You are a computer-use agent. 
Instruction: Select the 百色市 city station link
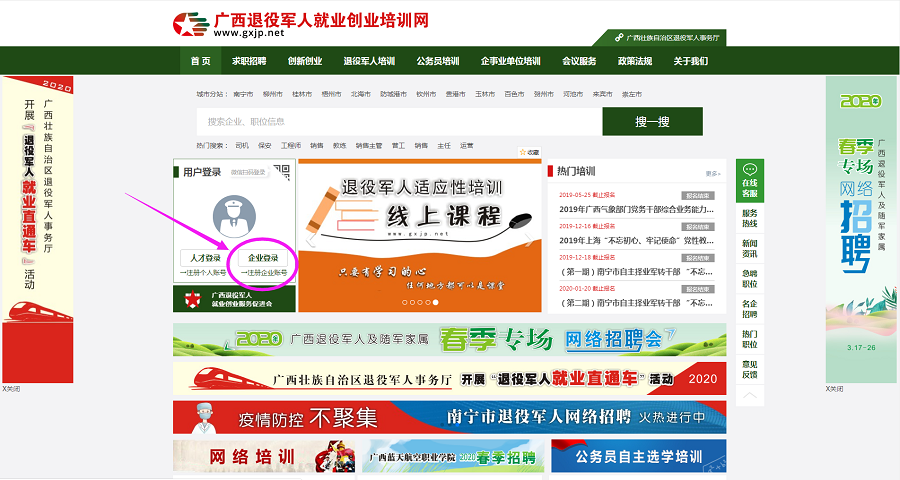click(514, 94)
